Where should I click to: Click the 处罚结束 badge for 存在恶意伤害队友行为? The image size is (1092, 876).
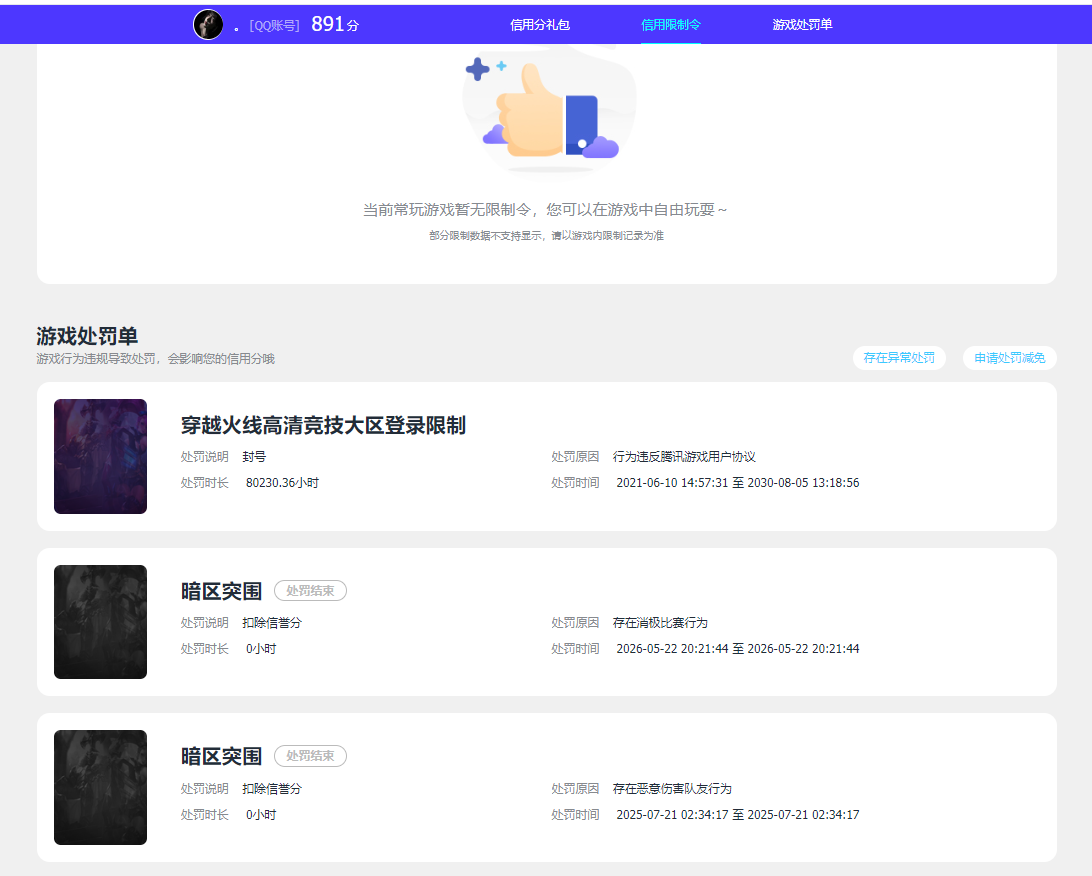click(311, 756)
